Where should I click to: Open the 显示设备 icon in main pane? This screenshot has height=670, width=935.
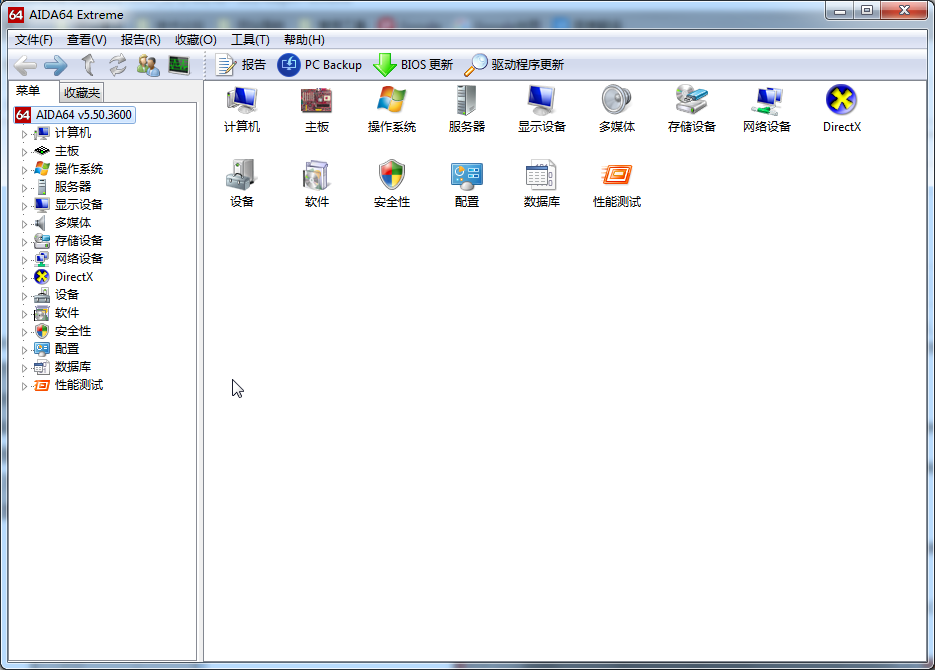(541, 110)
